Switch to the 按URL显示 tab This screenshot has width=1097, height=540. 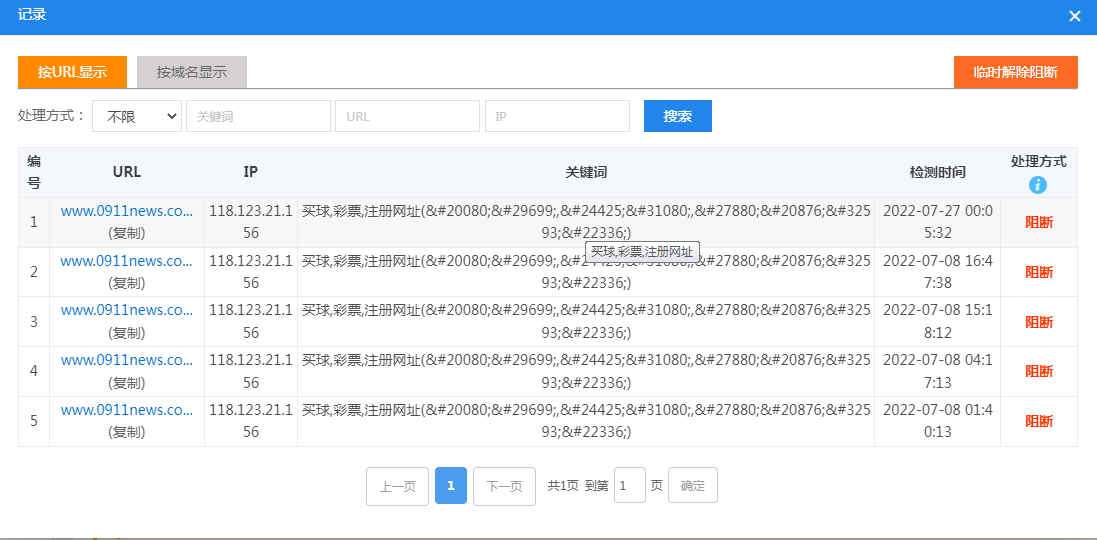[x=72, y=72]
